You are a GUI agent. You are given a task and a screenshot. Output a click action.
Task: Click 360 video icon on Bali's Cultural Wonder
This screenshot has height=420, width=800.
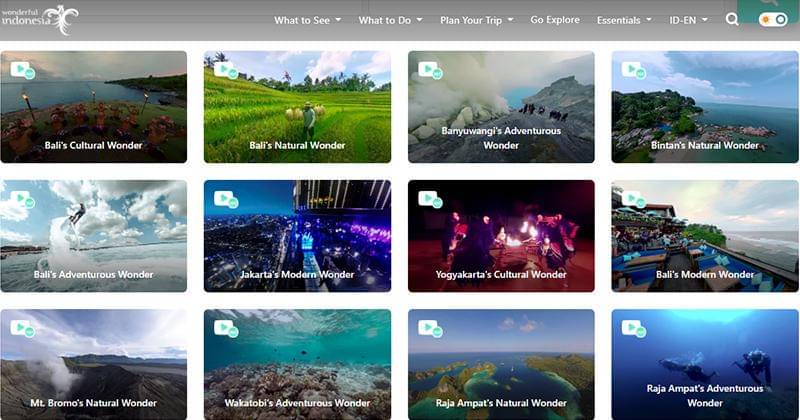22,70
